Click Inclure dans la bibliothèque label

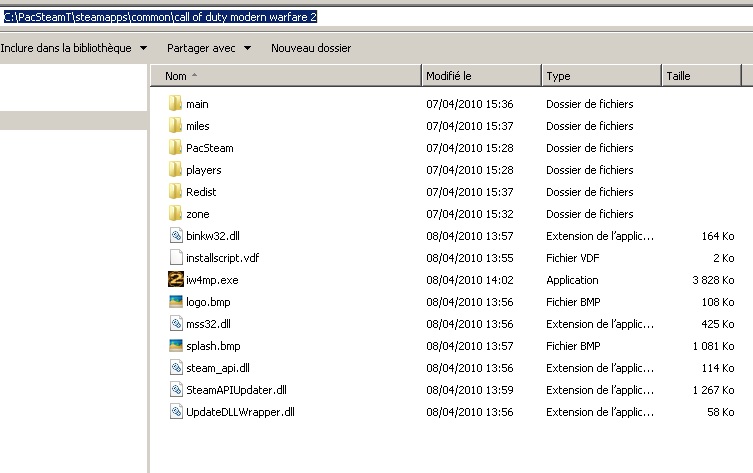pyautogui.click(x=66, y=48)
